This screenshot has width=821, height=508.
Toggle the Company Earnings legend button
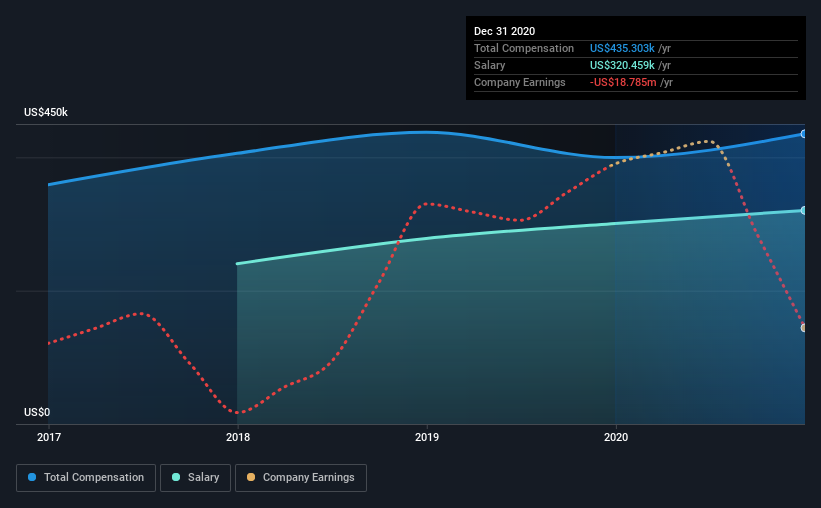(x=301, y=478)
